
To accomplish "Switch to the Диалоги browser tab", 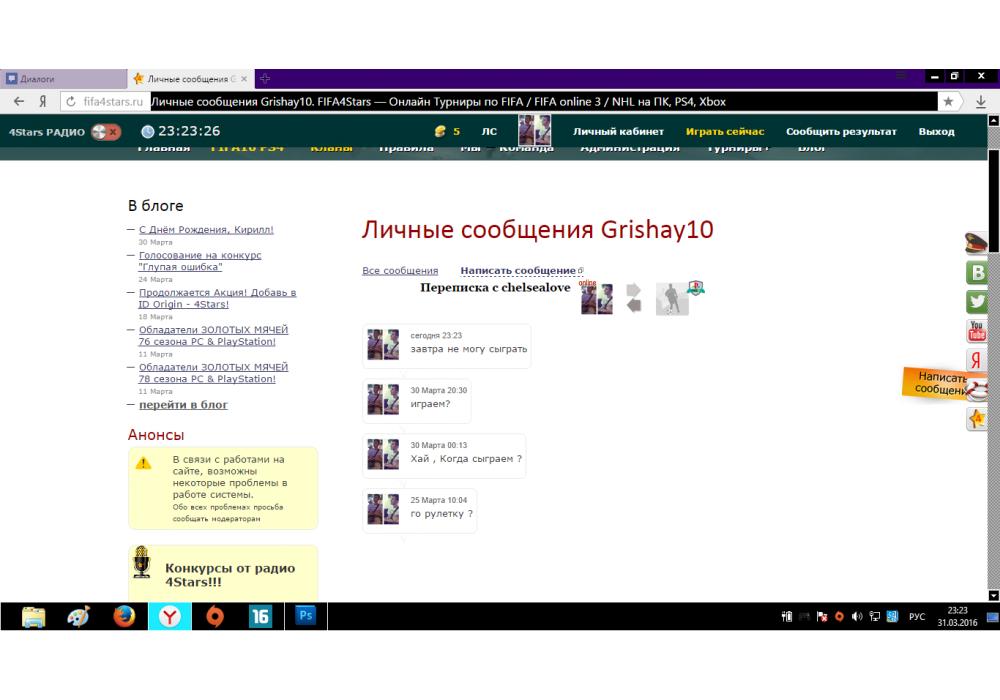I will tap(60, 78).
